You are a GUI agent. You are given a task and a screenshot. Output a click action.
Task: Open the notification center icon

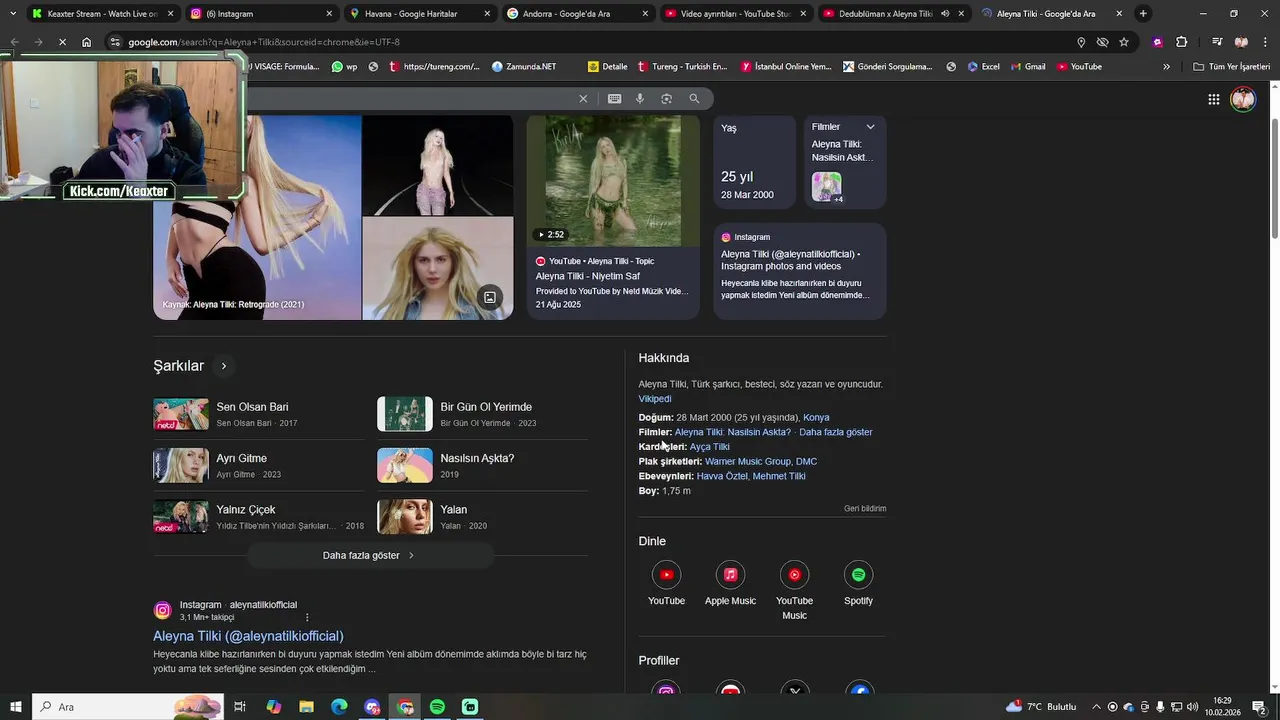pyautogui.click(x=1259, y=707)
